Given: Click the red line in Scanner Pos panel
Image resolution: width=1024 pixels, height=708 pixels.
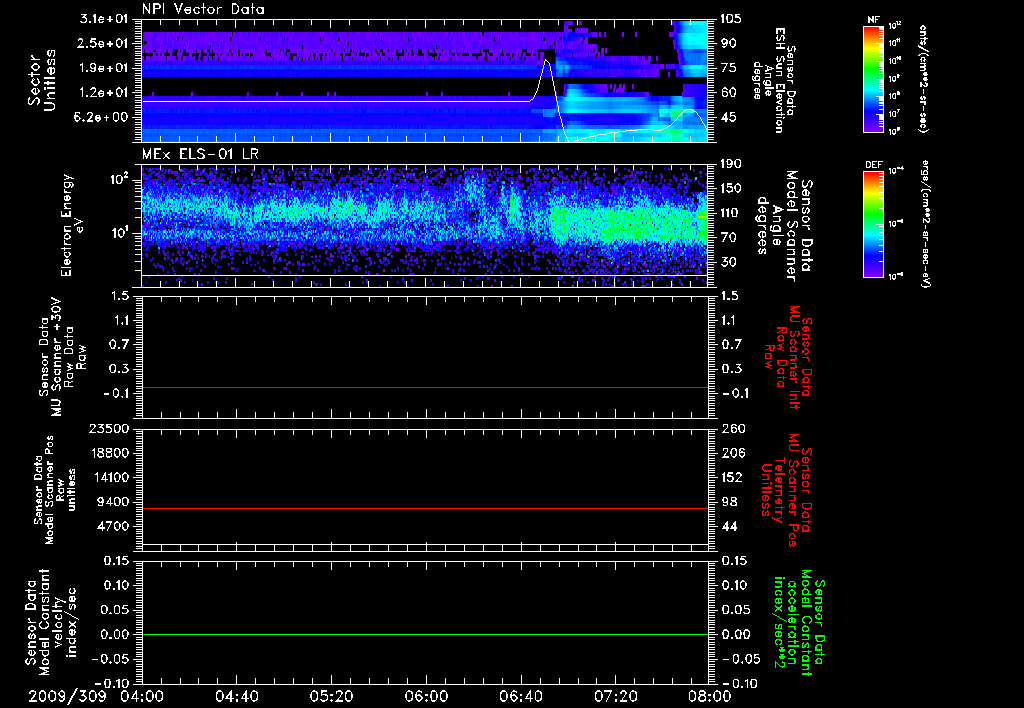Looking at the screenshot, I should click(425, 509).
